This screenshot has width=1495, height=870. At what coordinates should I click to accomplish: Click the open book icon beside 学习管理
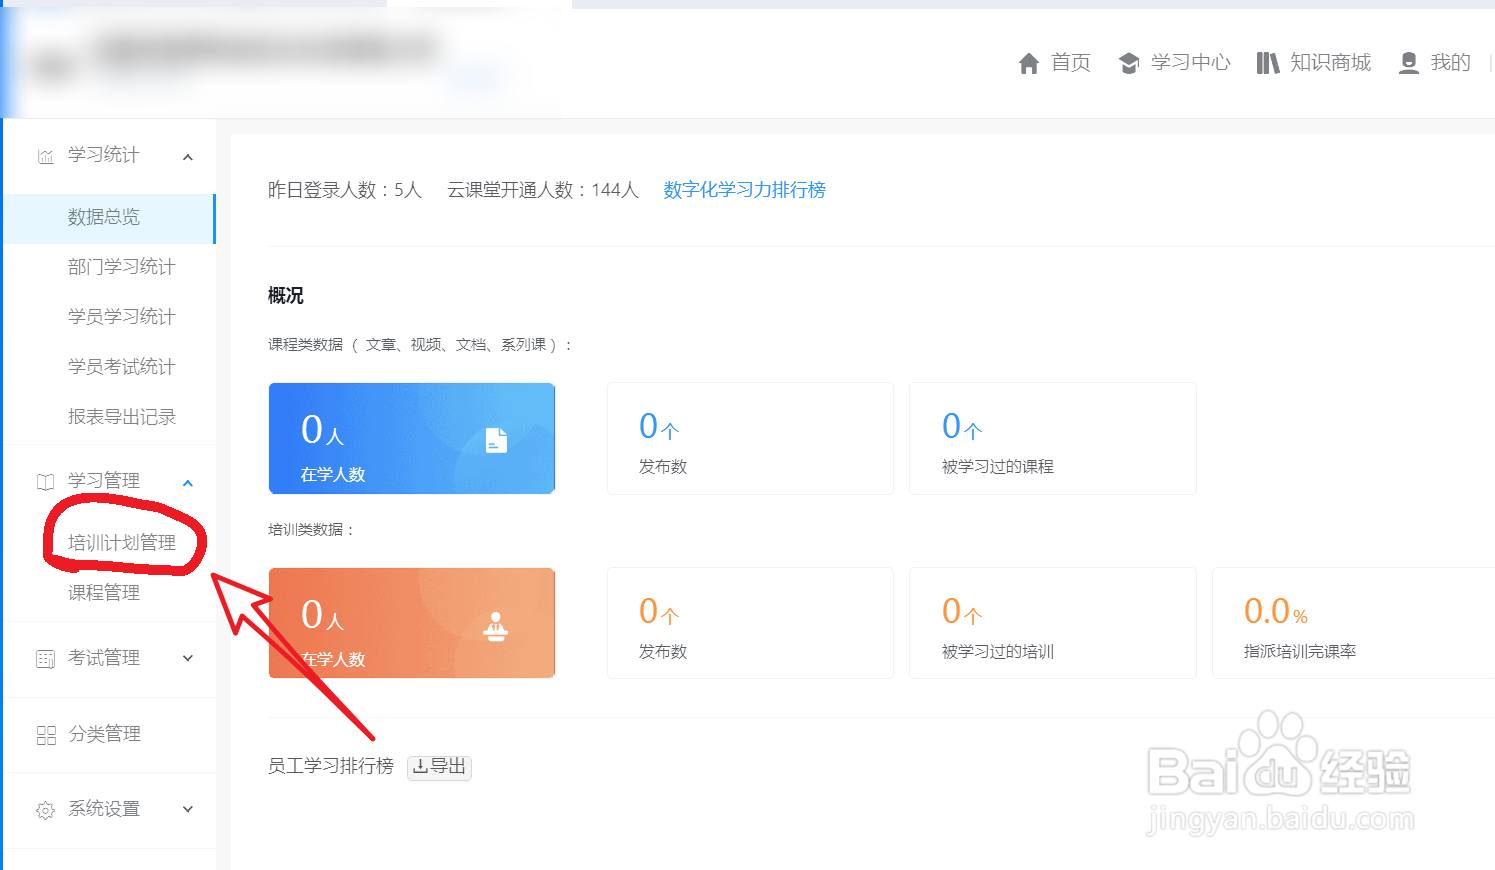tap(45, 482)
